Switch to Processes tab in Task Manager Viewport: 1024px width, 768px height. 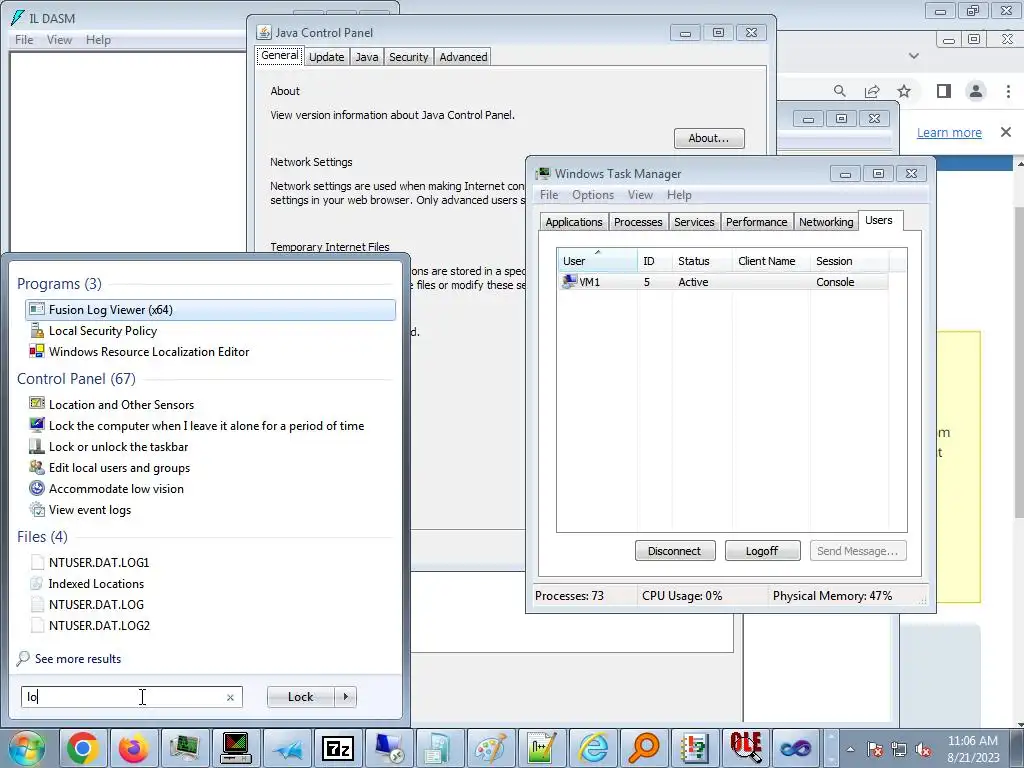(x=638, y=222)
